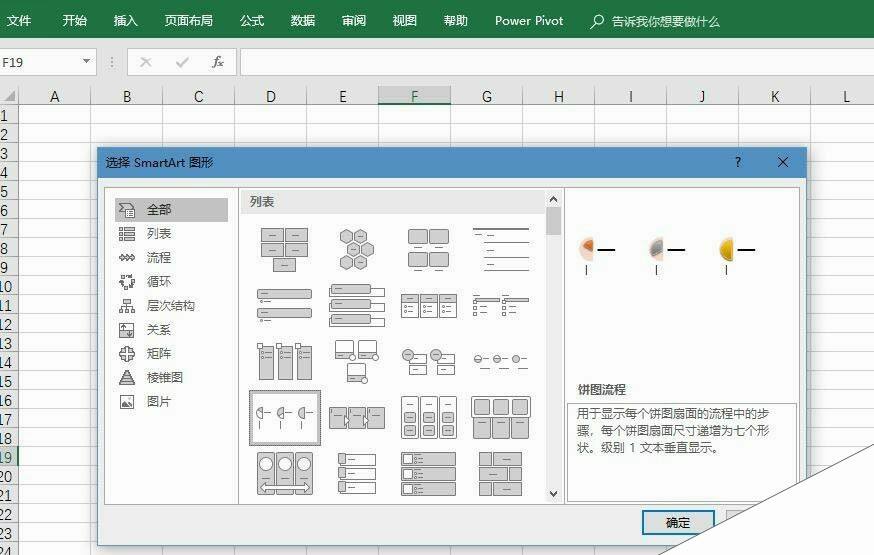Click the 确定 (OK) button

pyautogui.click(x=677, y=522)
